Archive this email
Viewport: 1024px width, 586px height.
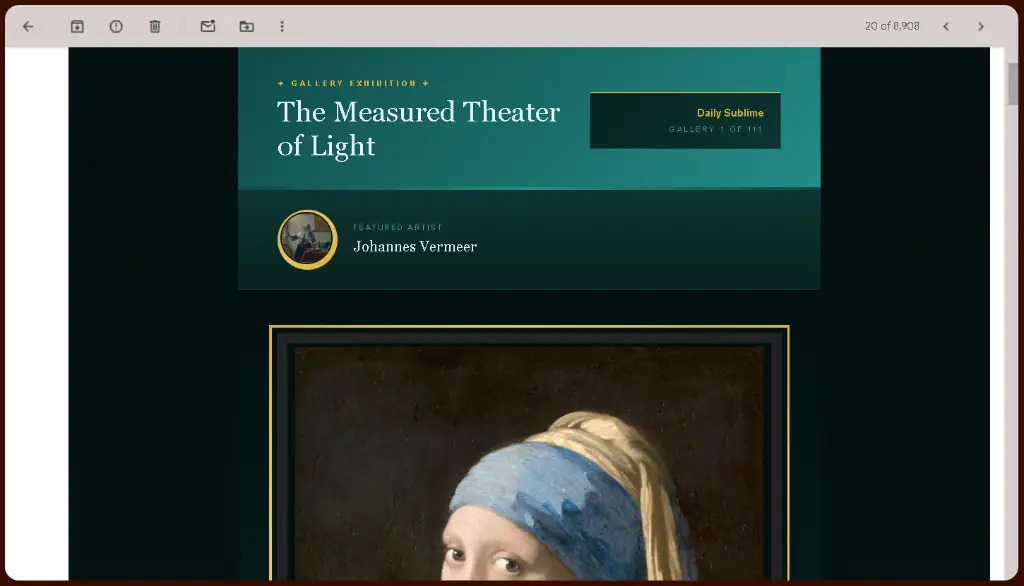pyautogui.click(x=76, y=26)
